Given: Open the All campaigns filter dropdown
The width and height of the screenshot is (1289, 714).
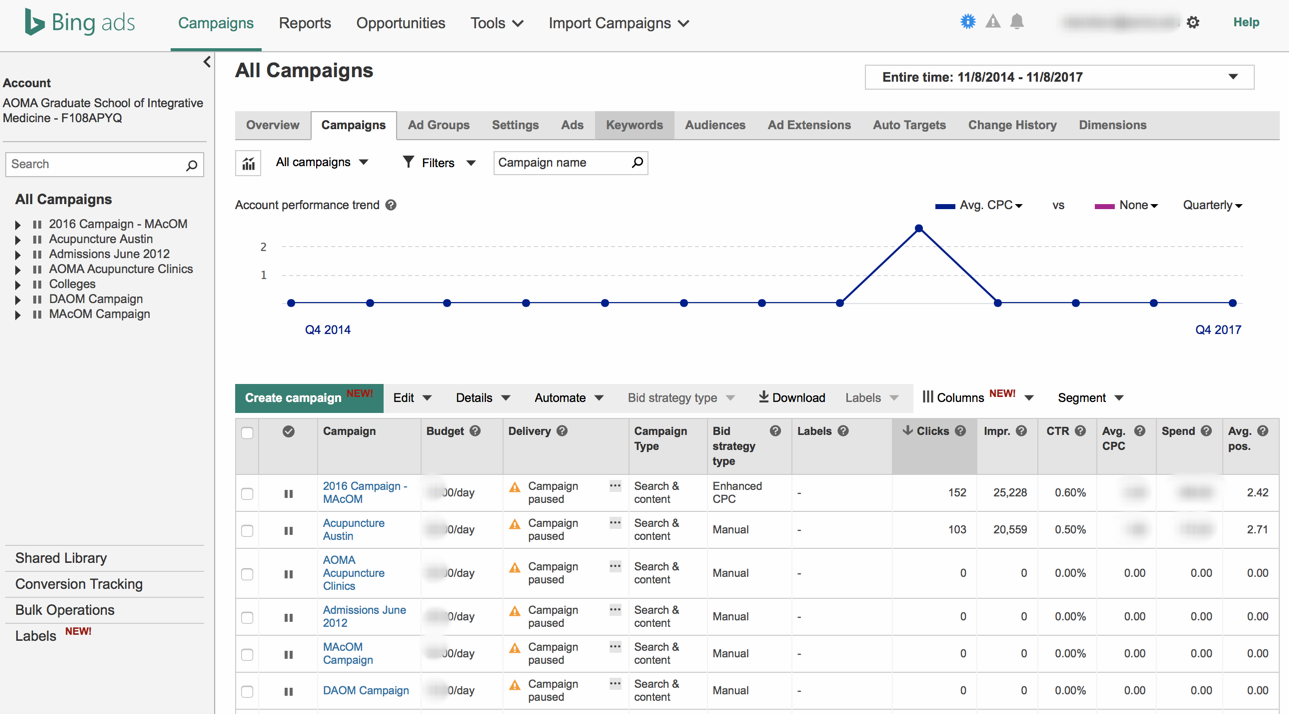Looking at the screenshot, I should (x=322, y=162).
